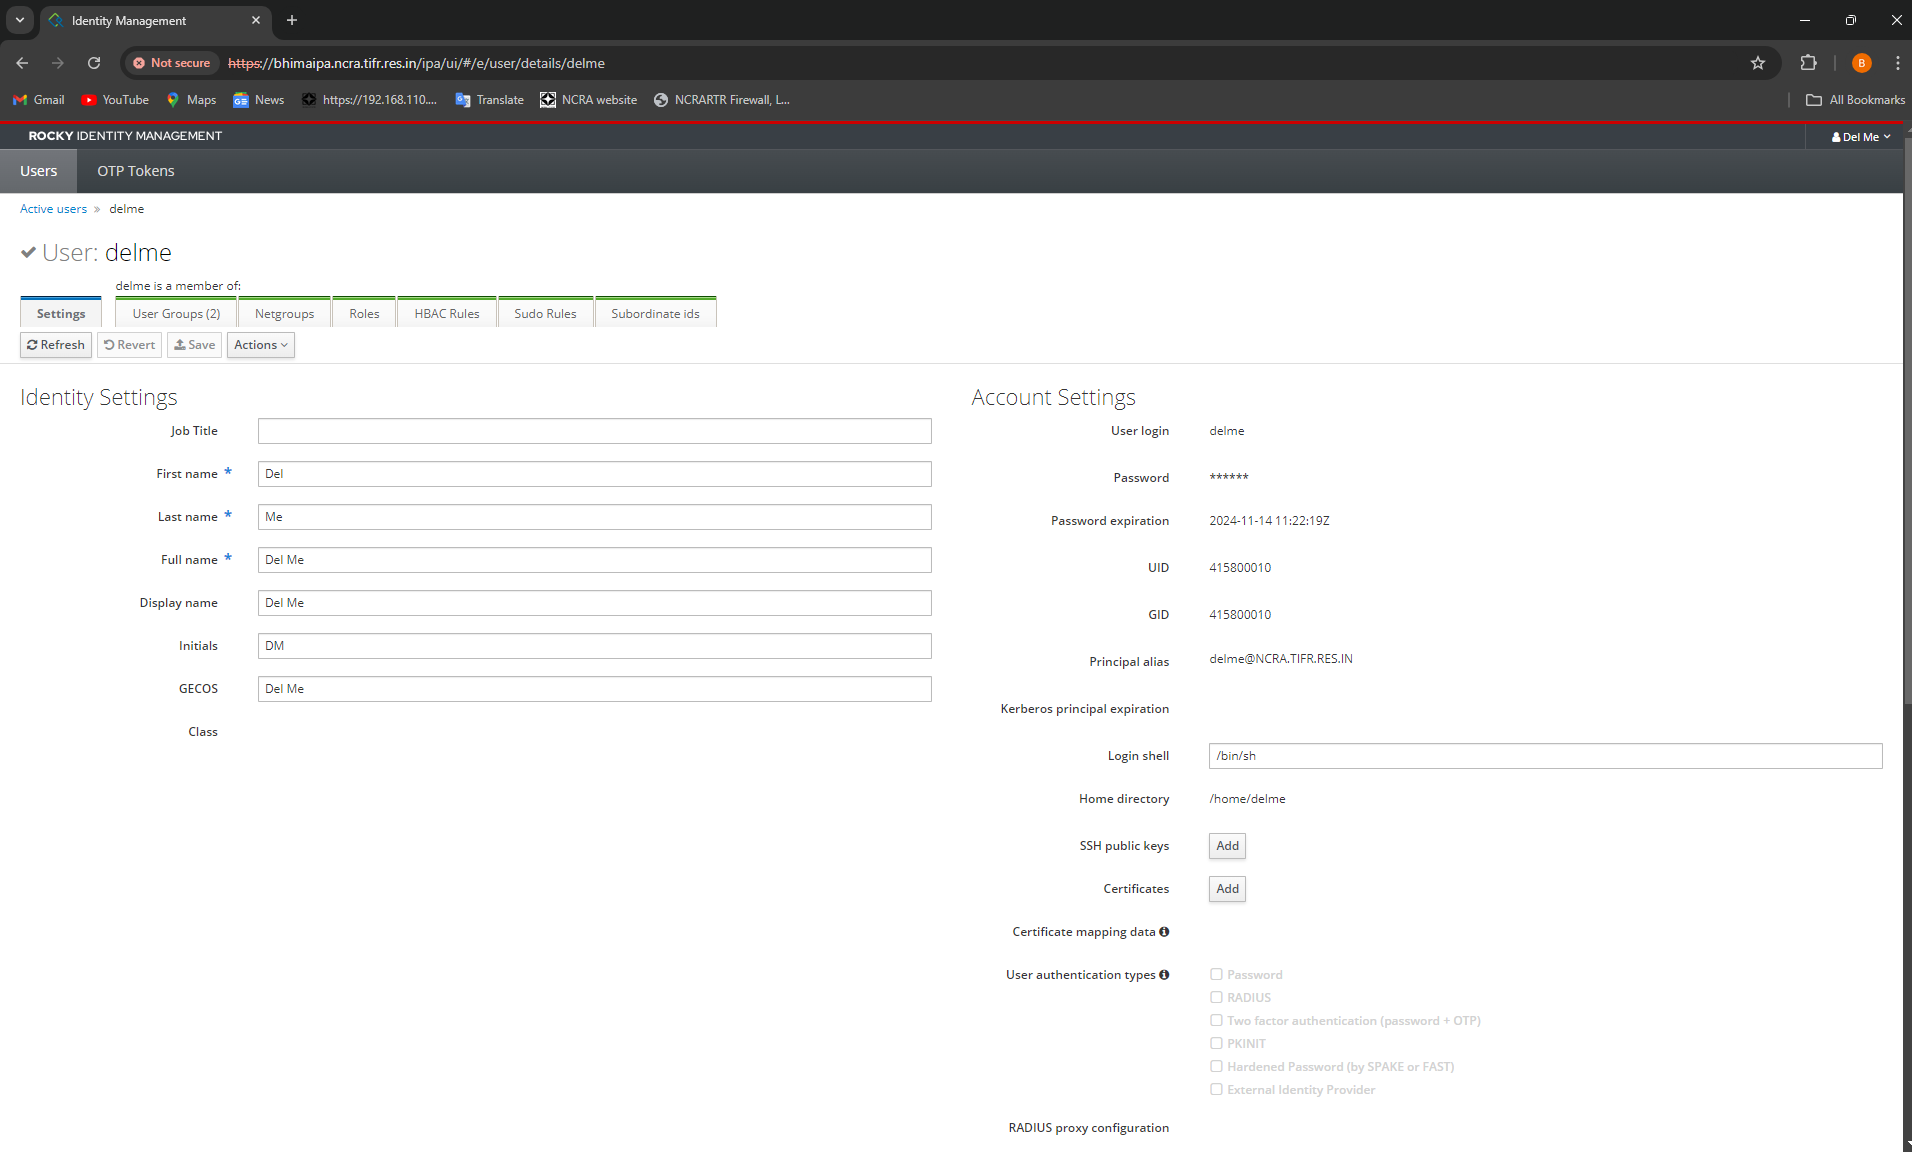The height and width of the screenshot is (1152, 1912).
Task: Open the YouTube bookmark
Action: click(x=115, y=100)
